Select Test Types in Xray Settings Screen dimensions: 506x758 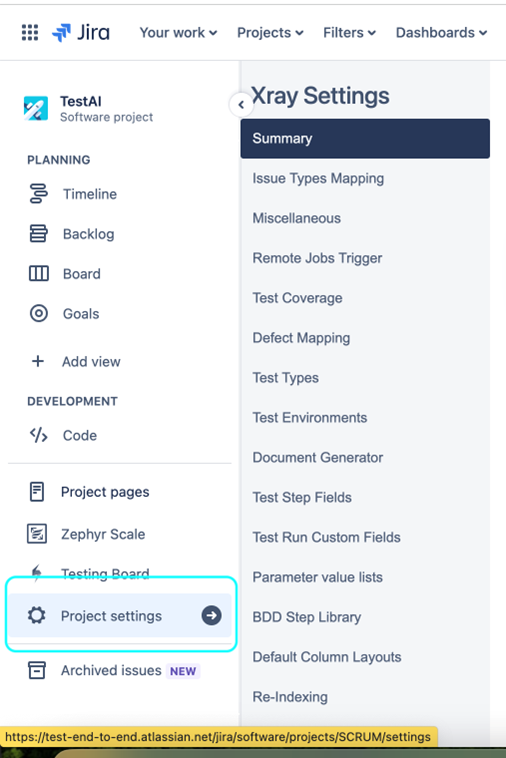tap(285, 378)
